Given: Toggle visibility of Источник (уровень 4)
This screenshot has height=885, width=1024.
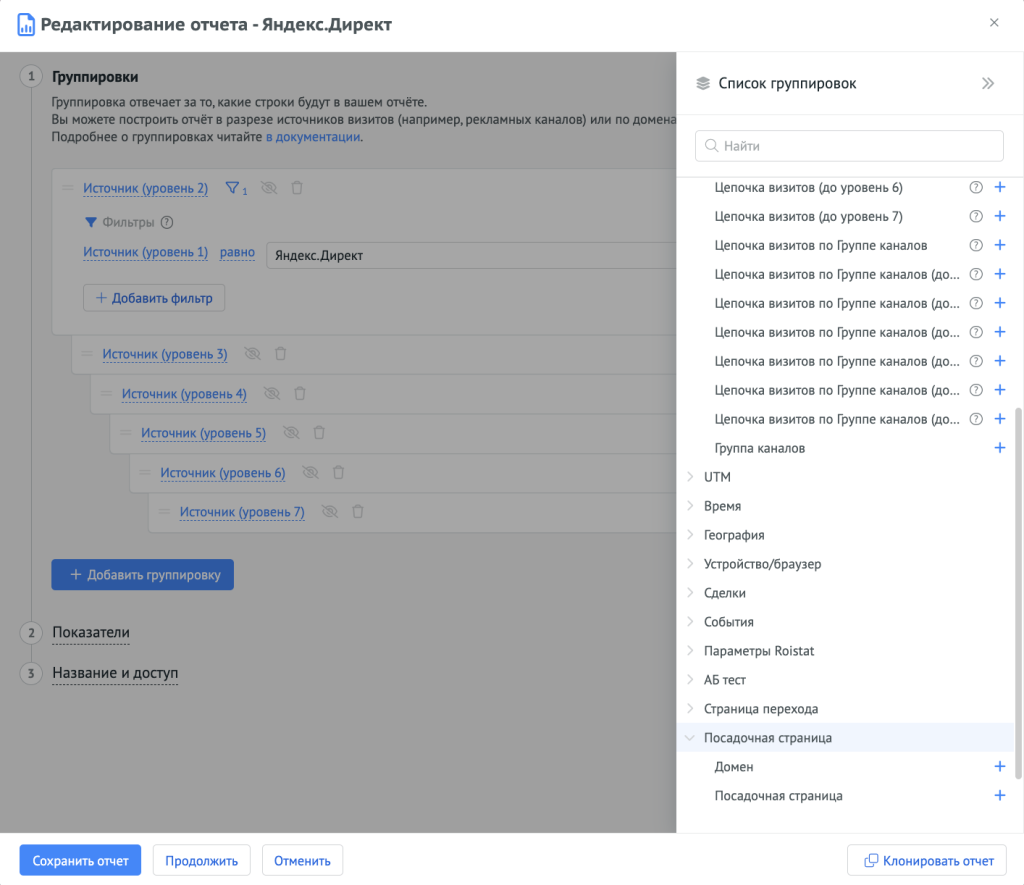Looking at the screenshot, I should pos(271,394).
